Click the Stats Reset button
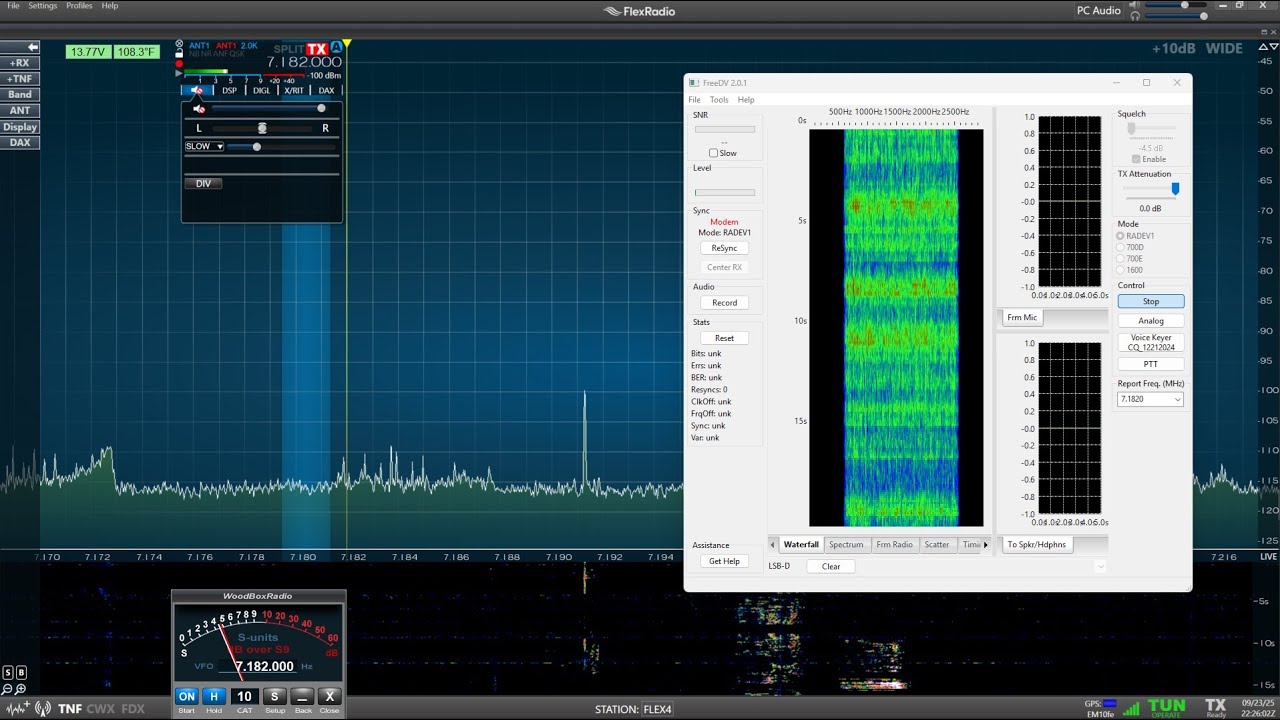Image resolution: width=1280 pixels, height=720 pixels. (724, 338)
